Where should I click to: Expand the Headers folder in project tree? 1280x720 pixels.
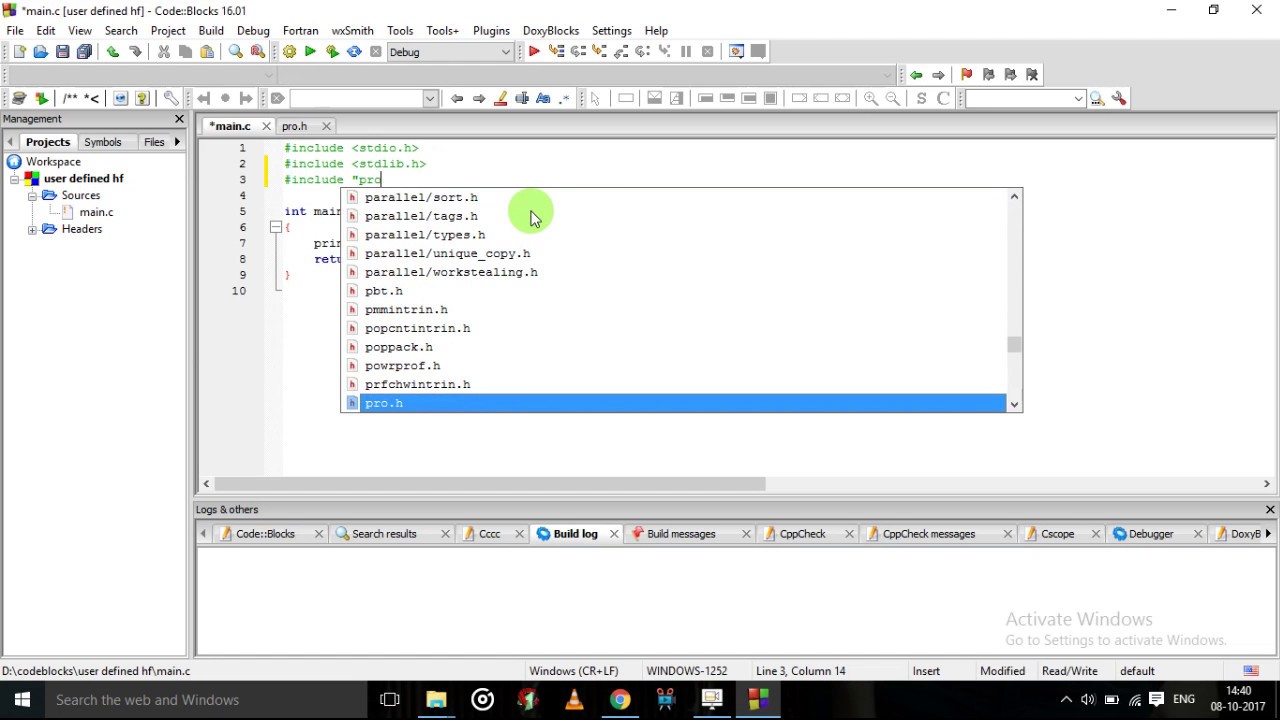click(x=33, y=230)
